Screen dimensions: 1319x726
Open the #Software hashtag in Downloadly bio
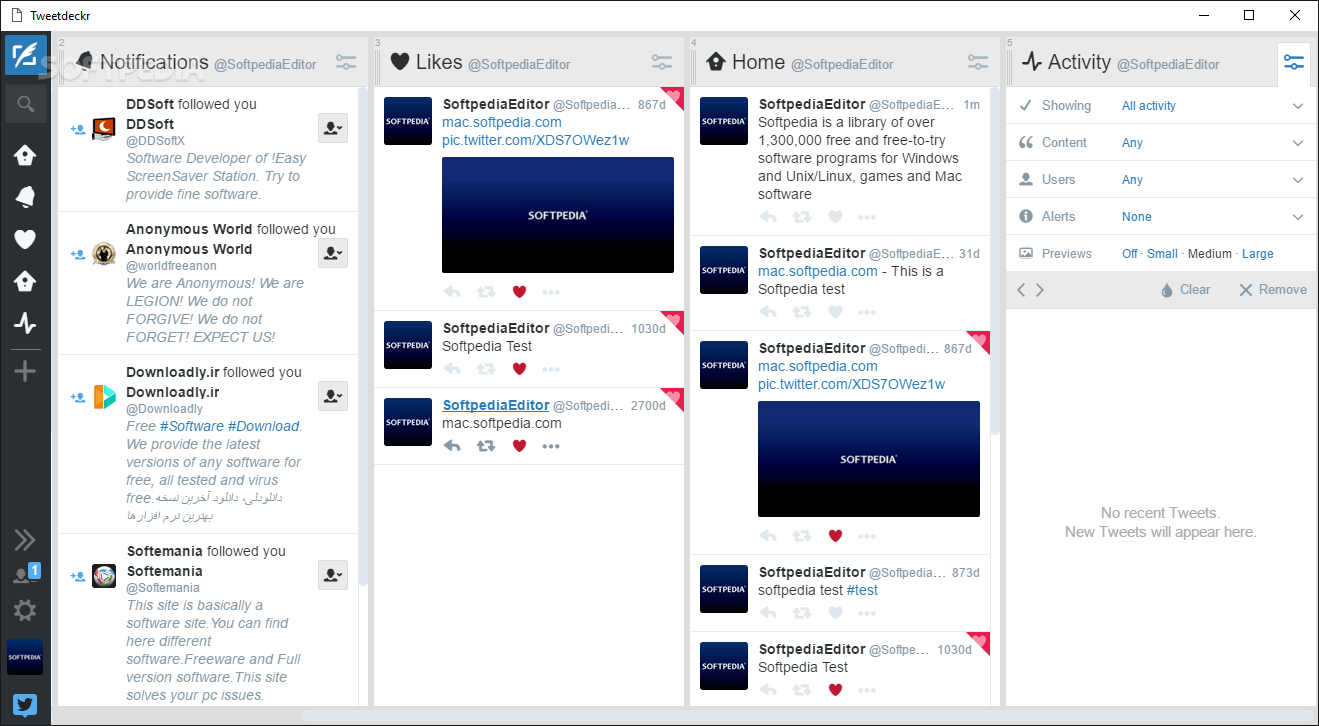point(192,426)
